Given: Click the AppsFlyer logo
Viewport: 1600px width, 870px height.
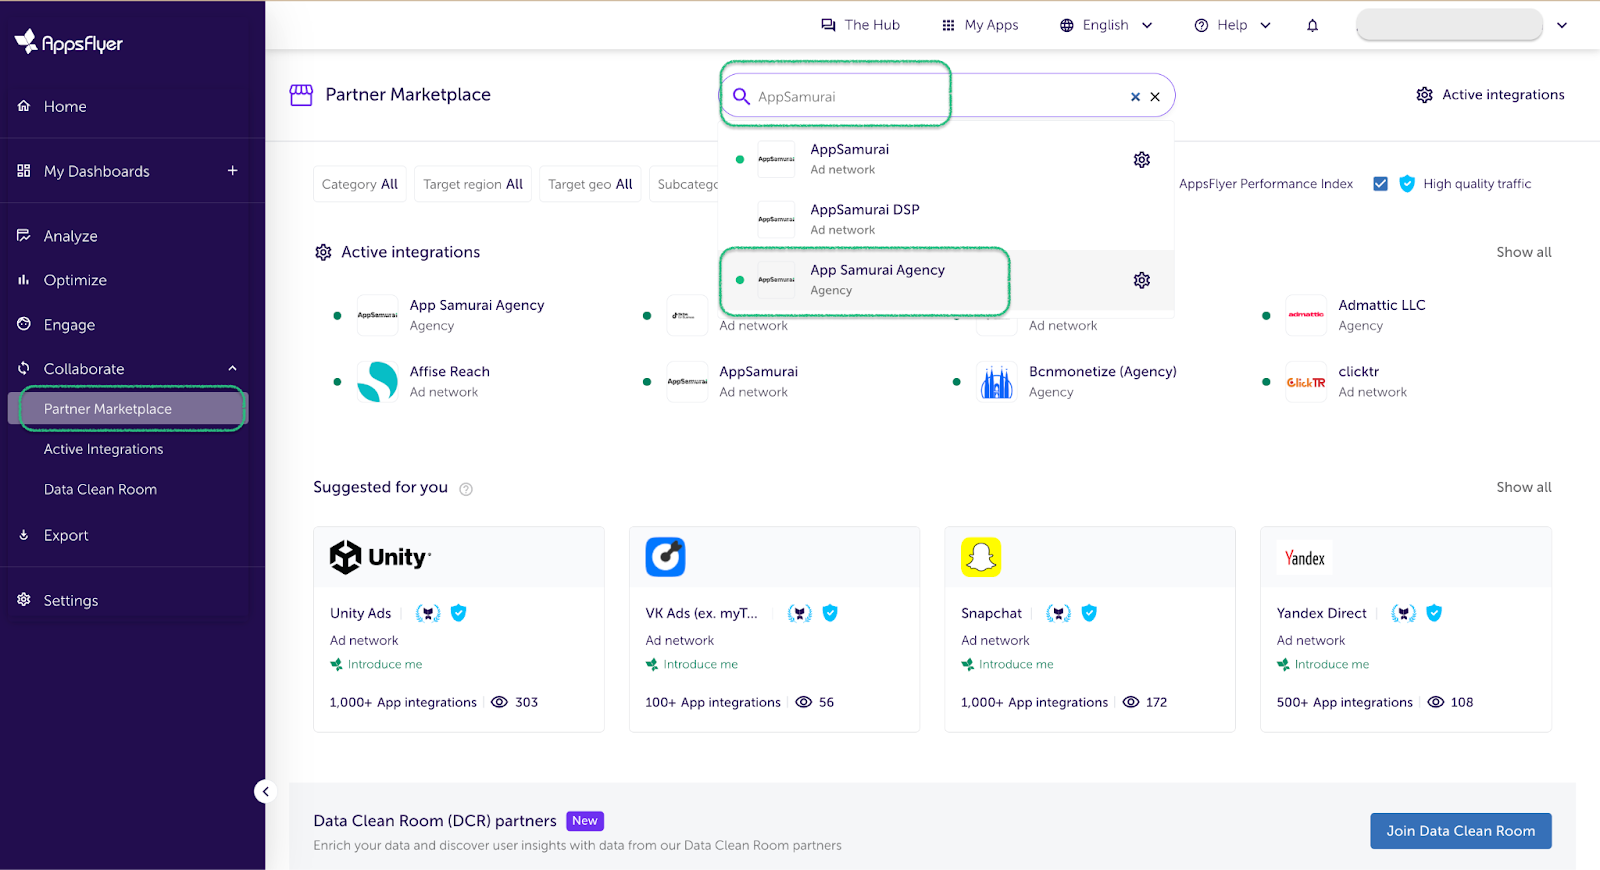Looking at the screenshot, I should click(68, 42).
